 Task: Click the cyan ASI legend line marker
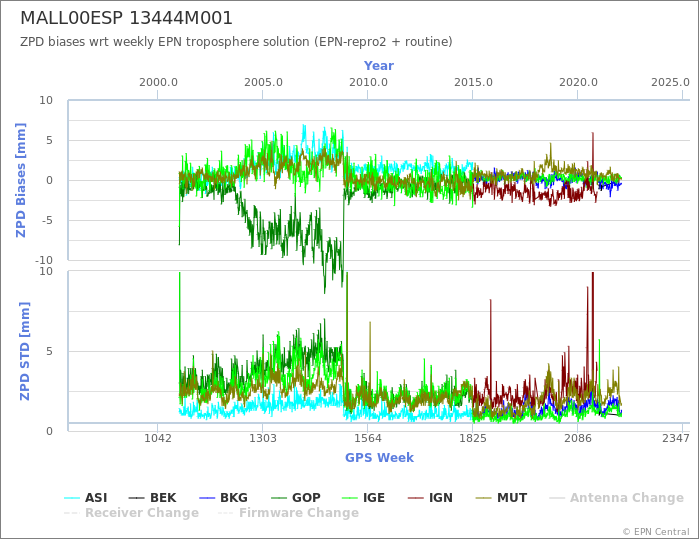click(72, 498)
